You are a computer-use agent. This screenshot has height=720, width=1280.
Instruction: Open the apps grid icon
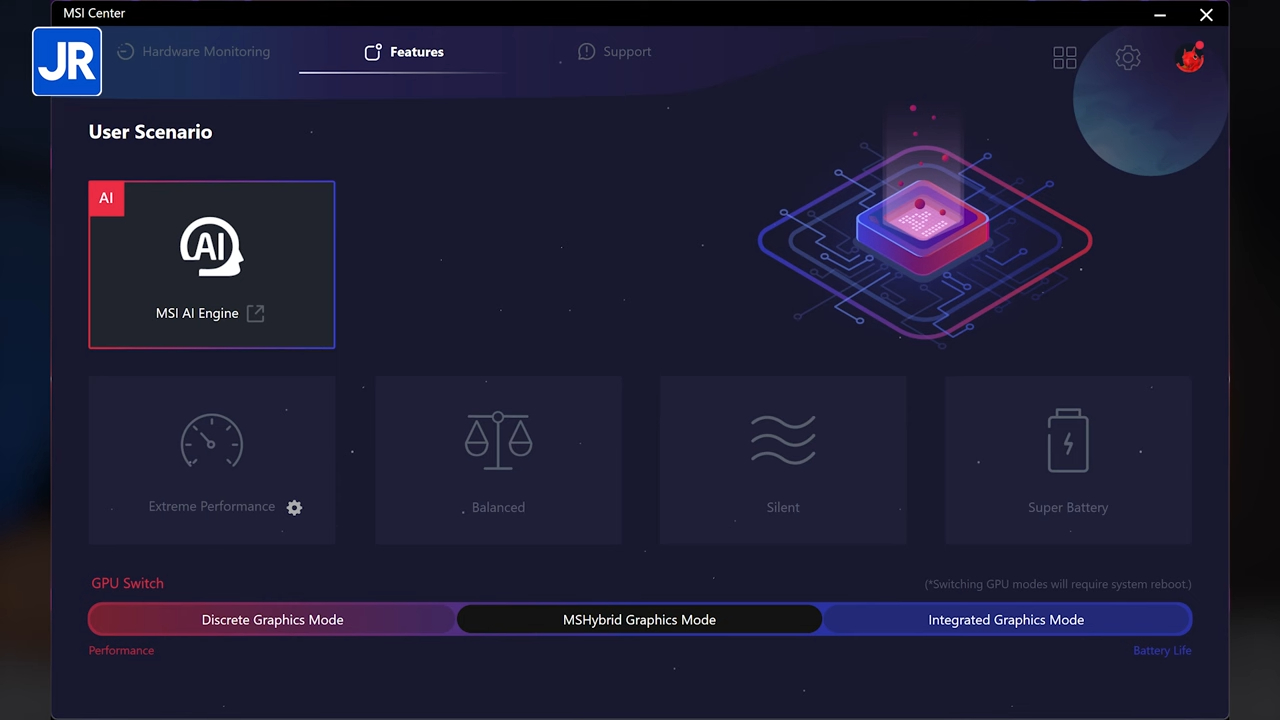(1065, 58)
